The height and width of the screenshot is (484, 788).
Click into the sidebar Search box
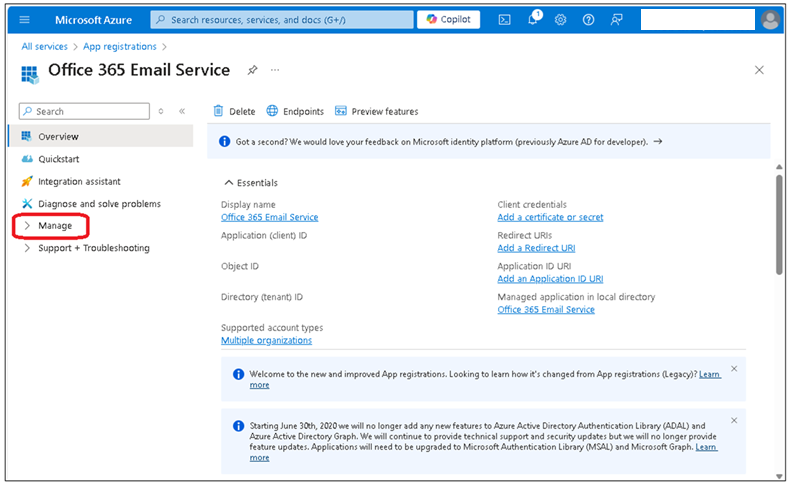tap(84, 111)
